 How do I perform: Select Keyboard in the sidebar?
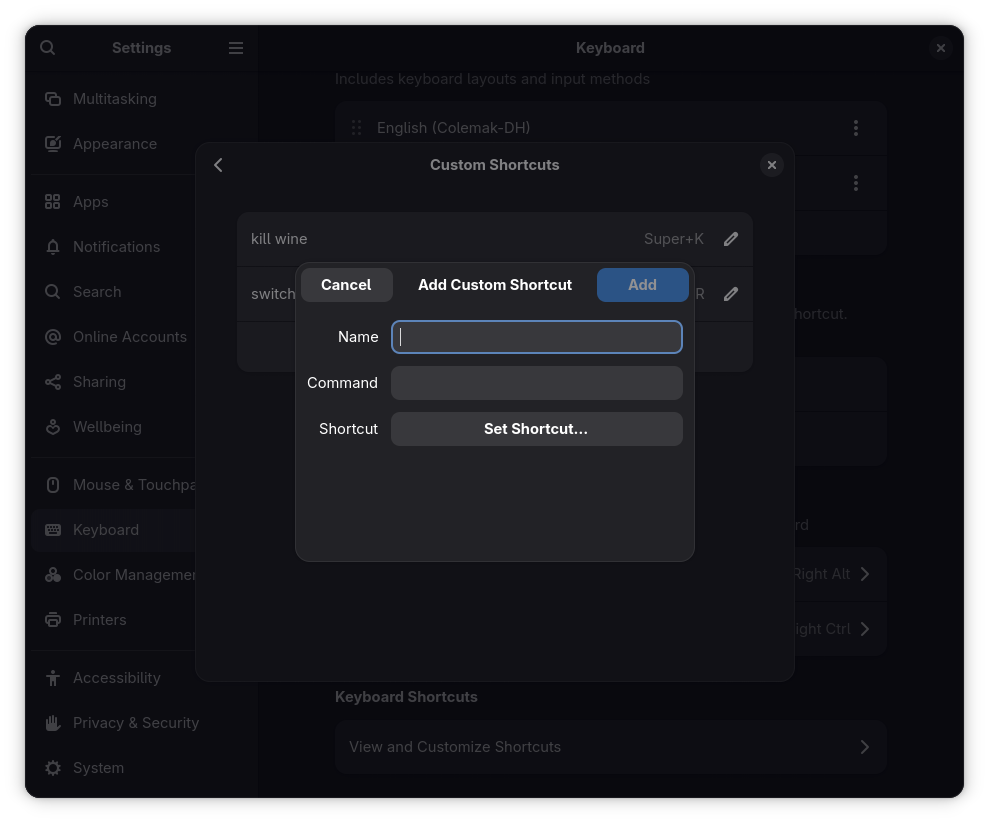[x=114, y=530]
